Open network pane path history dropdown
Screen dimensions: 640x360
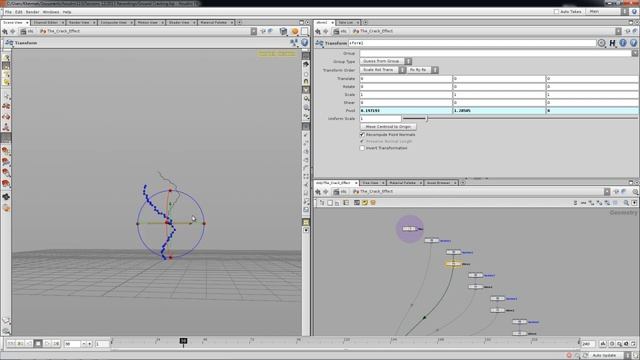click(607, 191)
